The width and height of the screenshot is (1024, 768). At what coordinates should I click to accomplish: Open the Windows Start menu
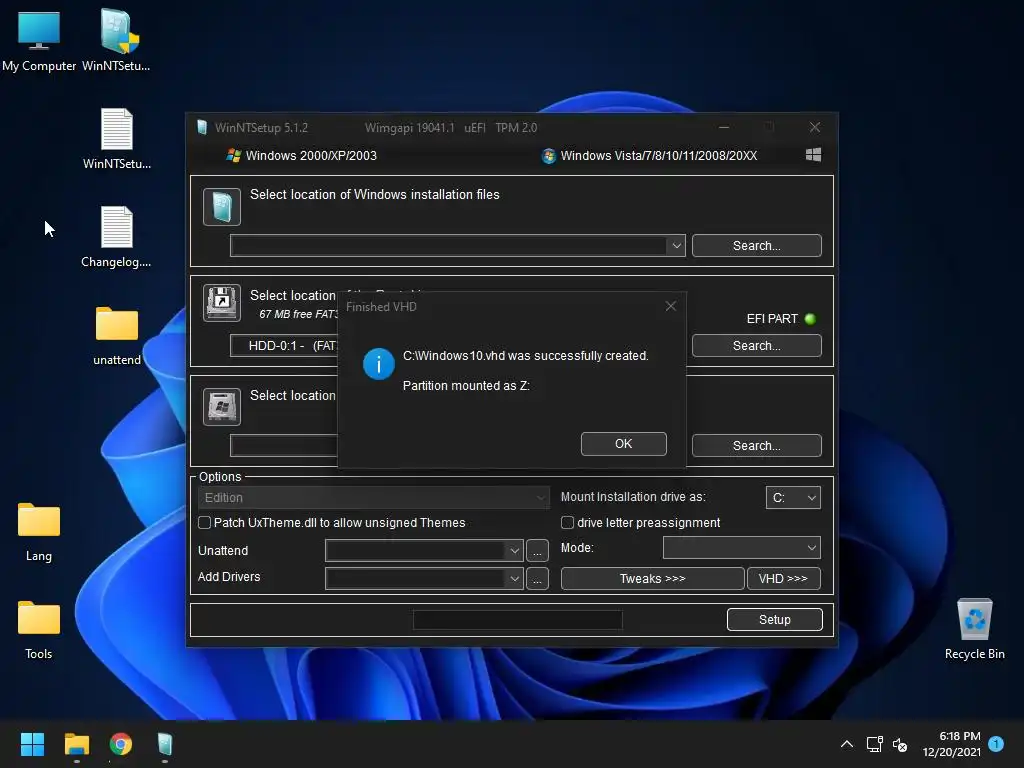(x=32, y=744)
